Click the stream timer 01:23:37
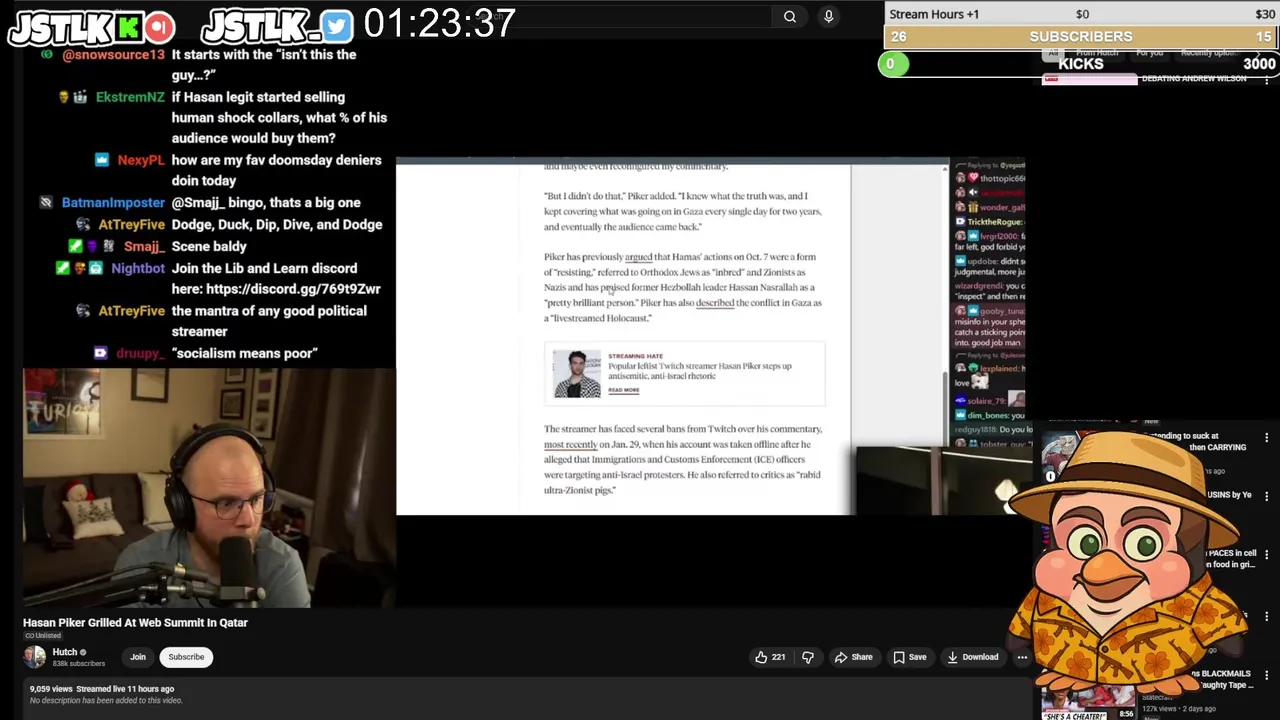Viewport: 1280px width, 720px height. [x=440, y=24]
